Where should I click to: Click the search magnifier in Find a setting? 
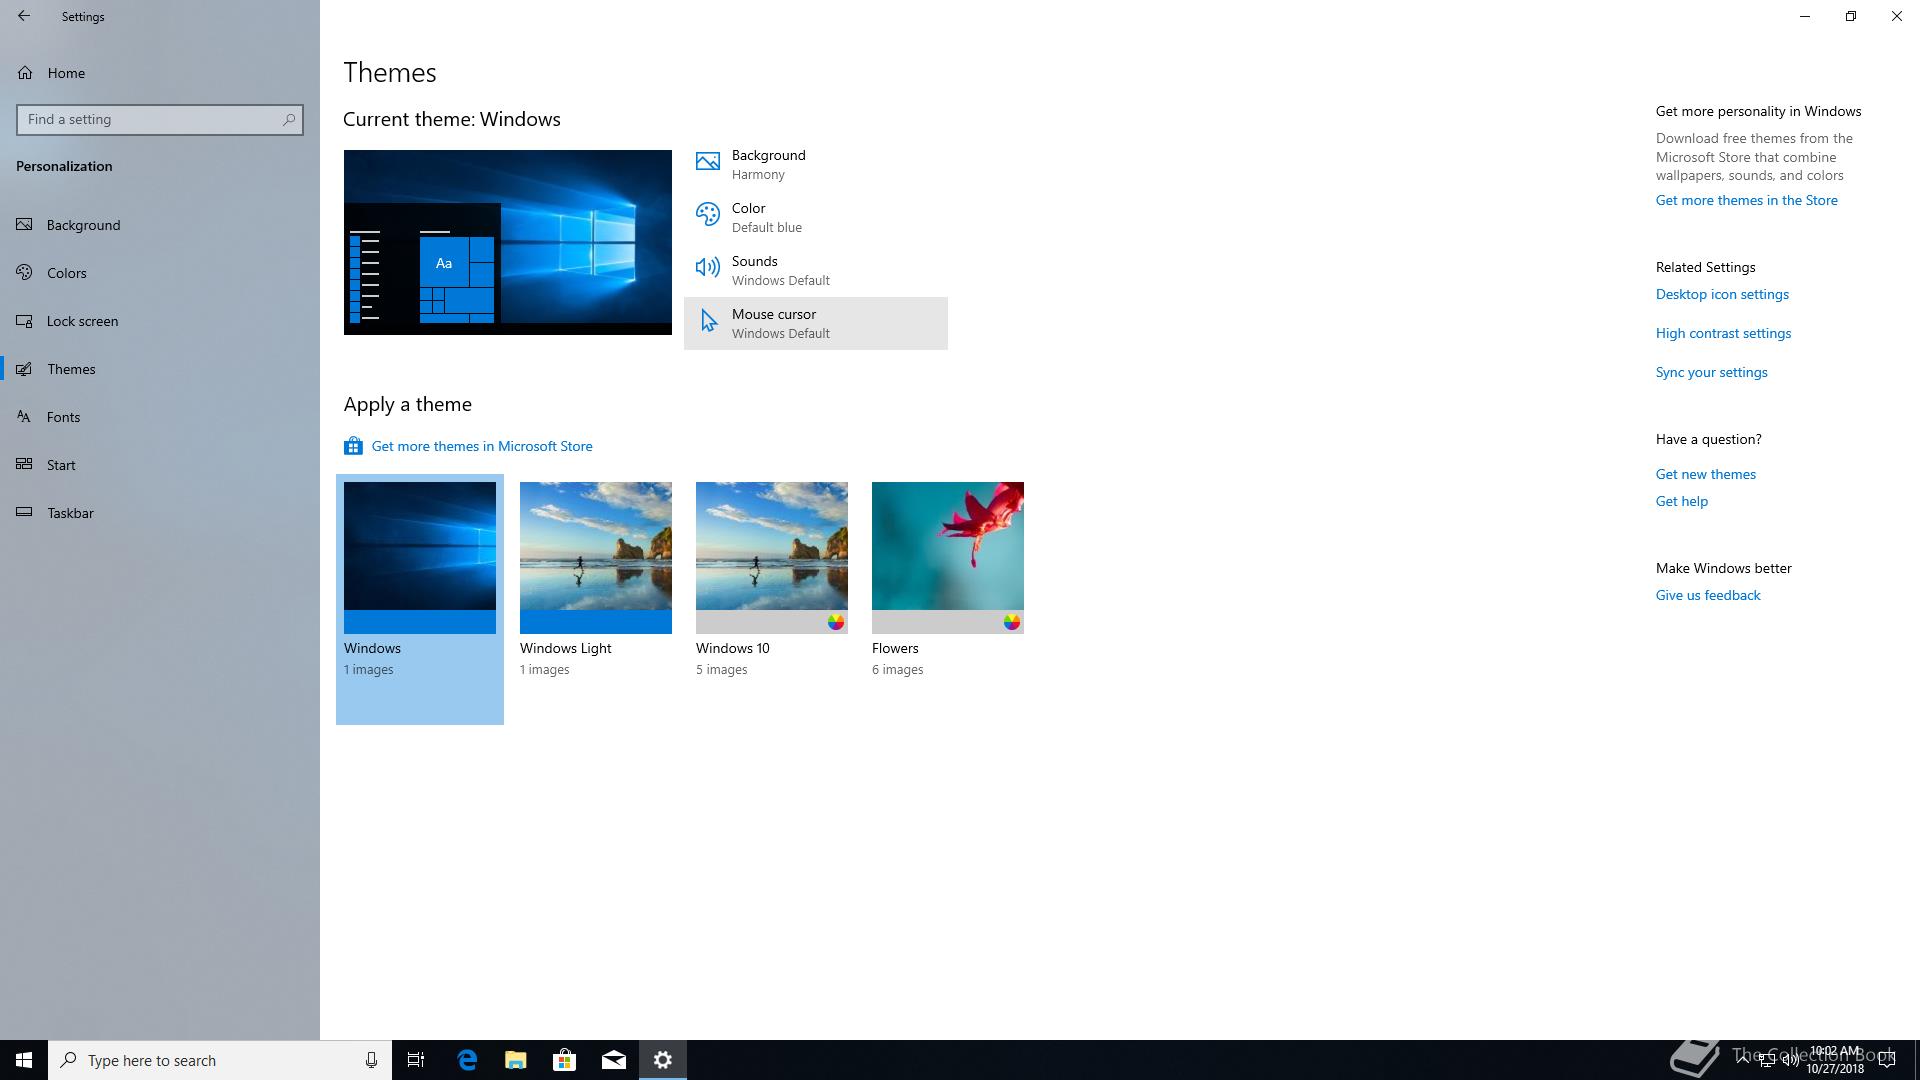click(289, 119)
